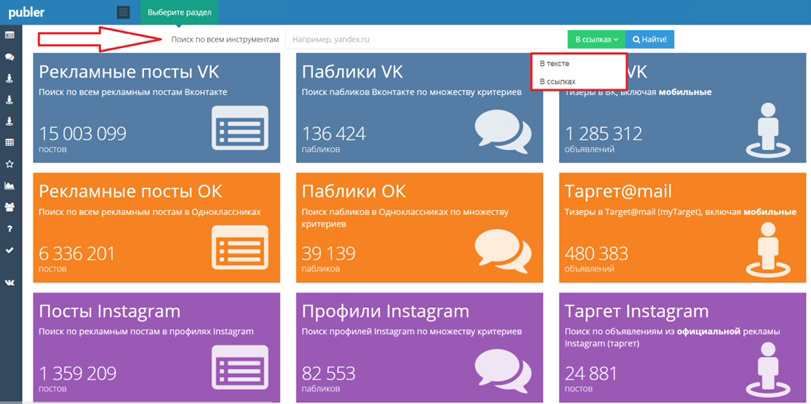Click the 1 359 209 posts count

(78, 373)
